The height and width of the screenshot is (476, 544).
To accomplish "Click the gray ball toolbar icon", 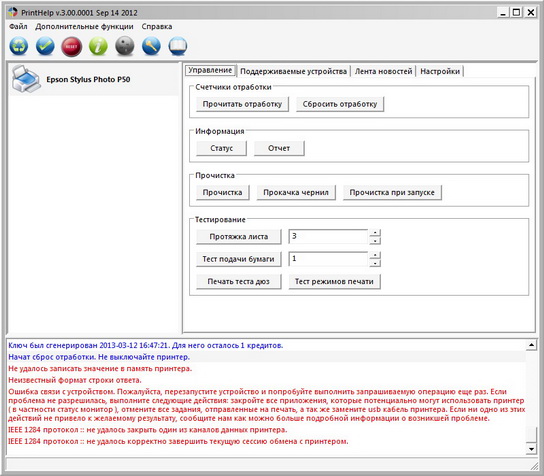I will [x=125, y=46].
